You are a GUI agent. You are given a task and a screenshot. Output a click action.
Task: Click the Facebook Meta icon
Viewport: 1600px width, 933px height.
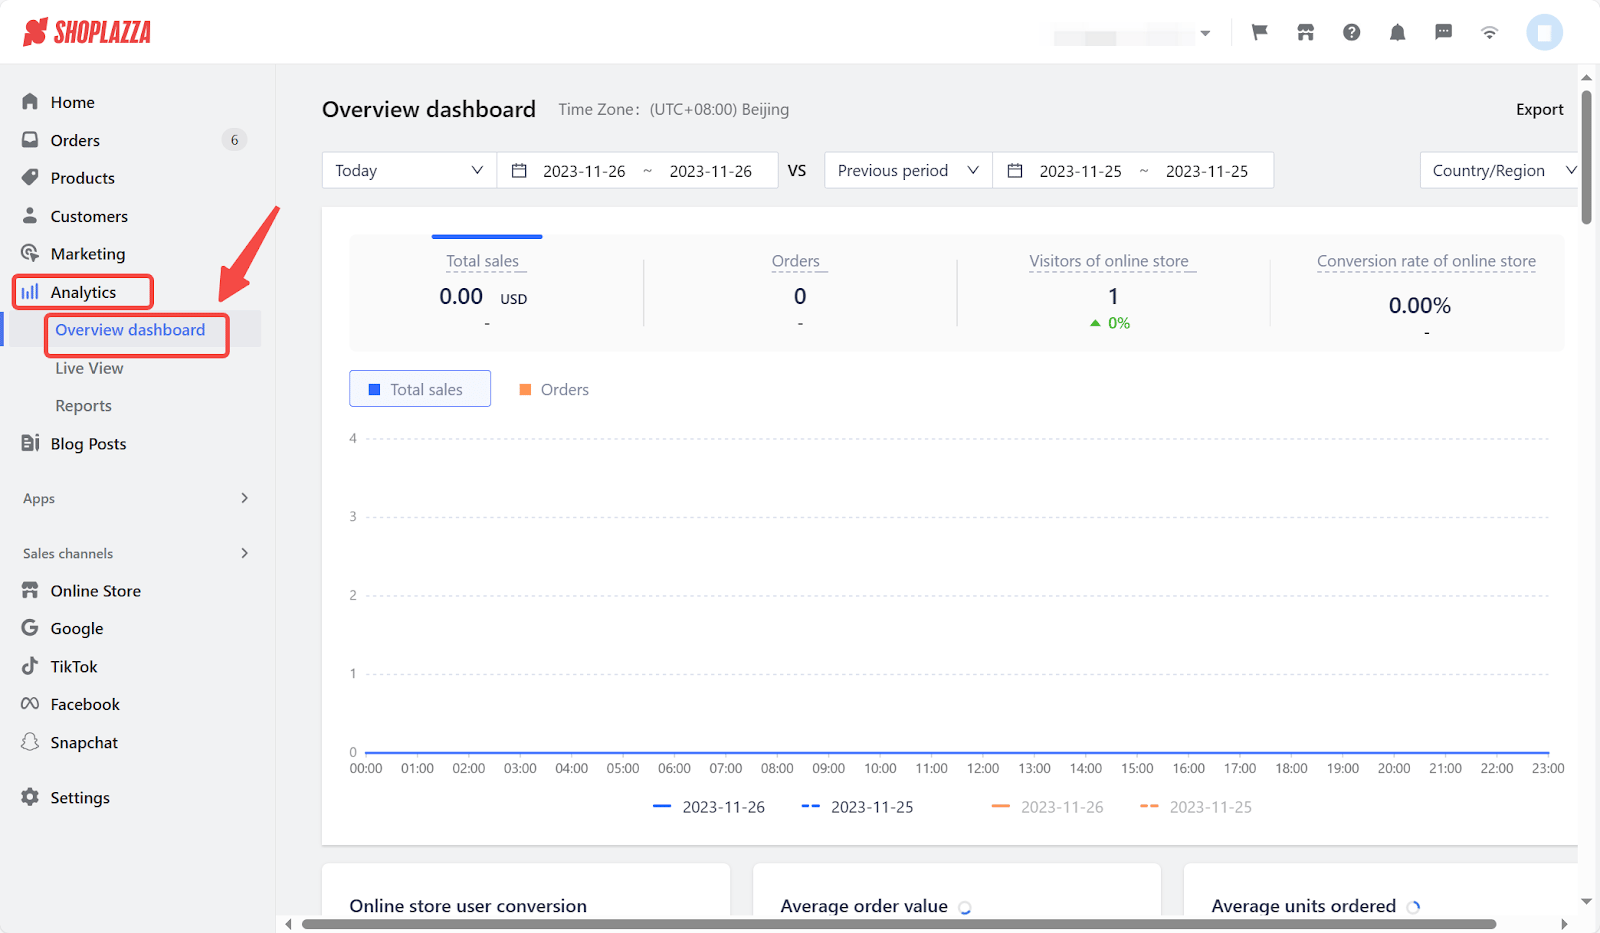point(30,704)
